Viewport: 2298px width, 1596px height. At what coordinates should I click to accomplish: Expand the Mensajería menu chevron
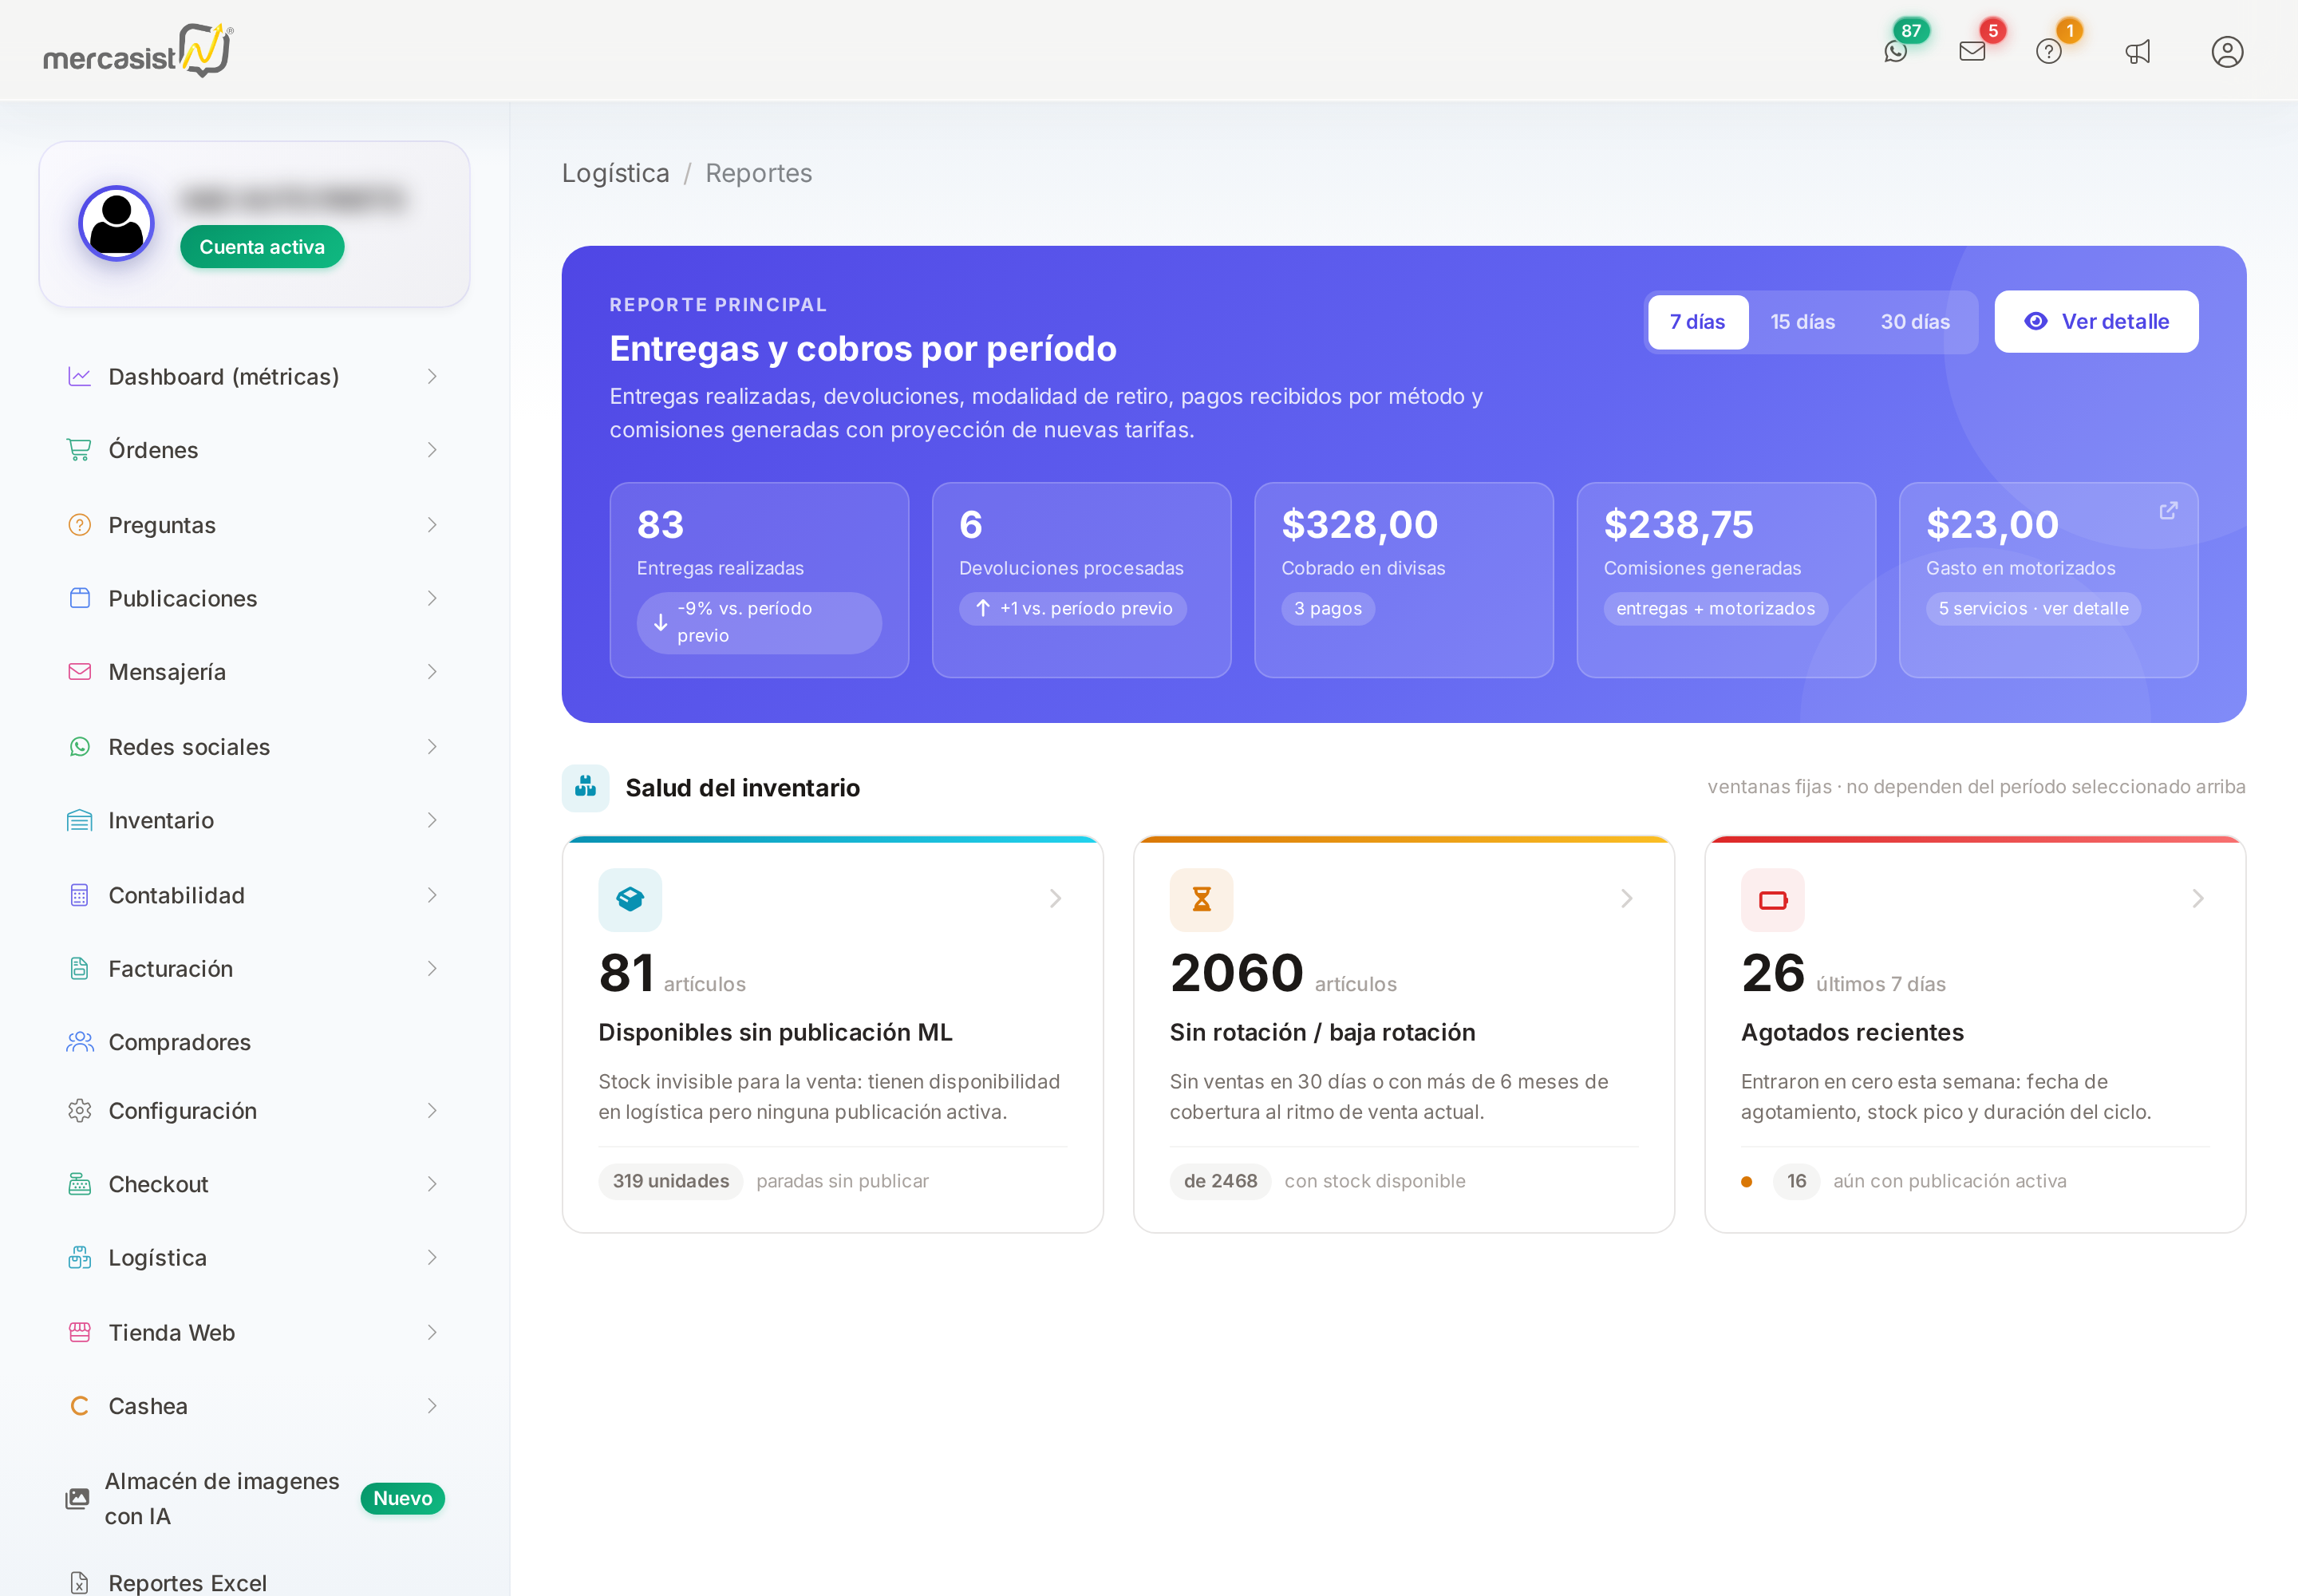(x=432, y=672)
